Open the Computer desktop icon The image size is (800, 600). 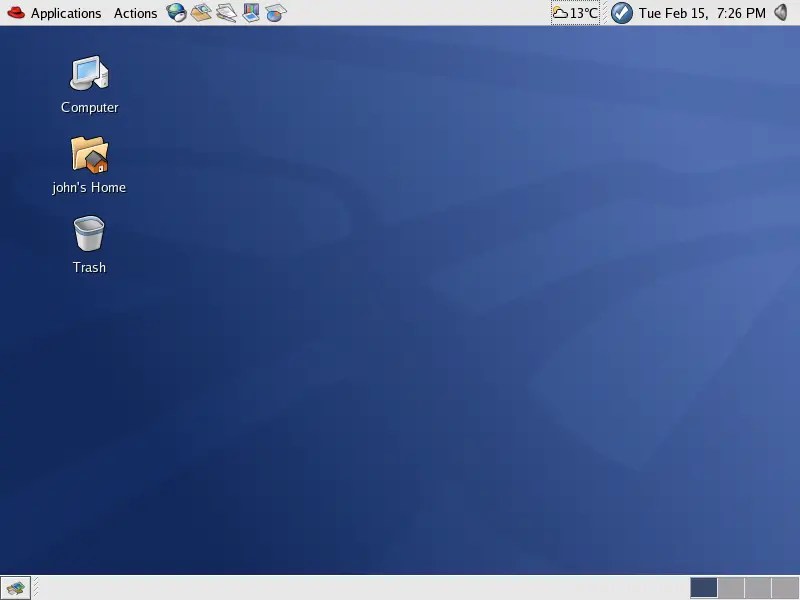coord(89,78)
